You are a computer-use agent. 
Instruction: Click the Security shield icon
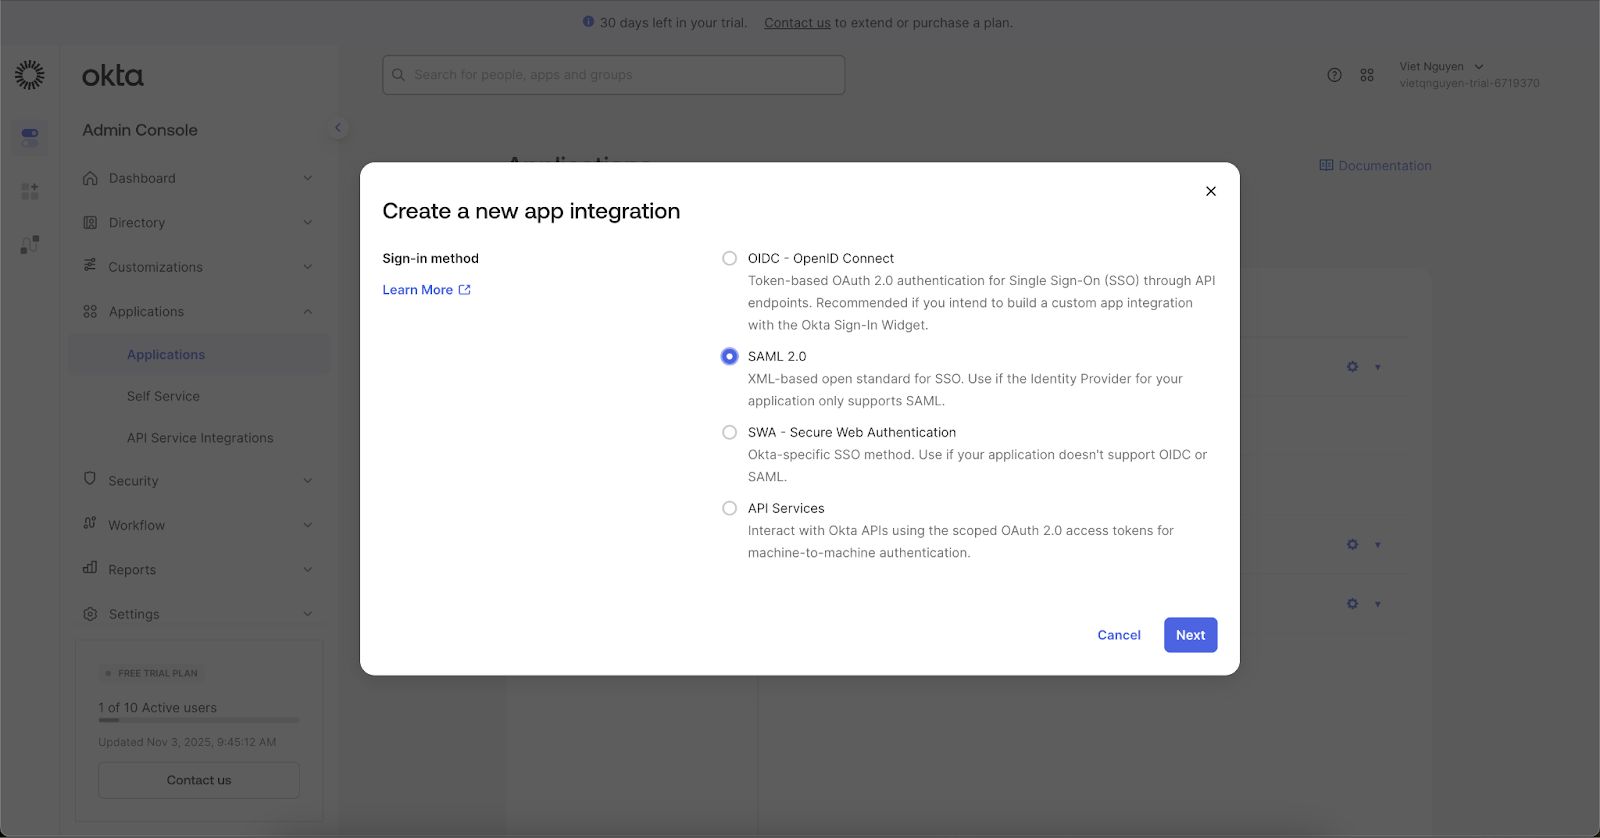[x=90, y=479]
